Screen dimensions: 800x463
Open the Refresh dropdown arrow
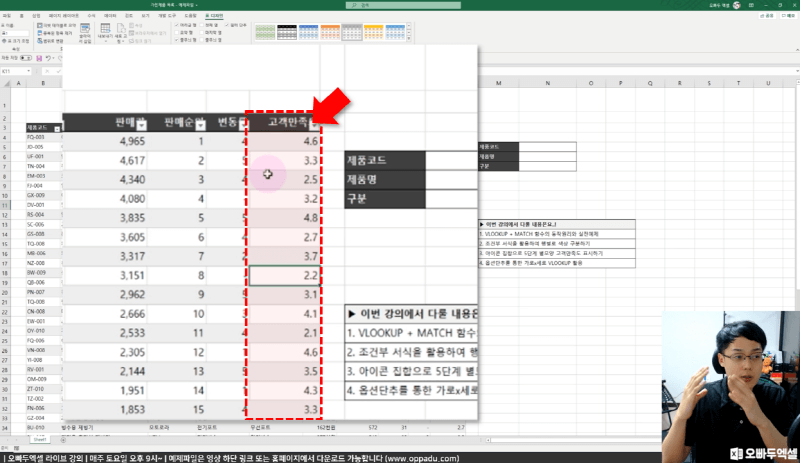point(123,41)
